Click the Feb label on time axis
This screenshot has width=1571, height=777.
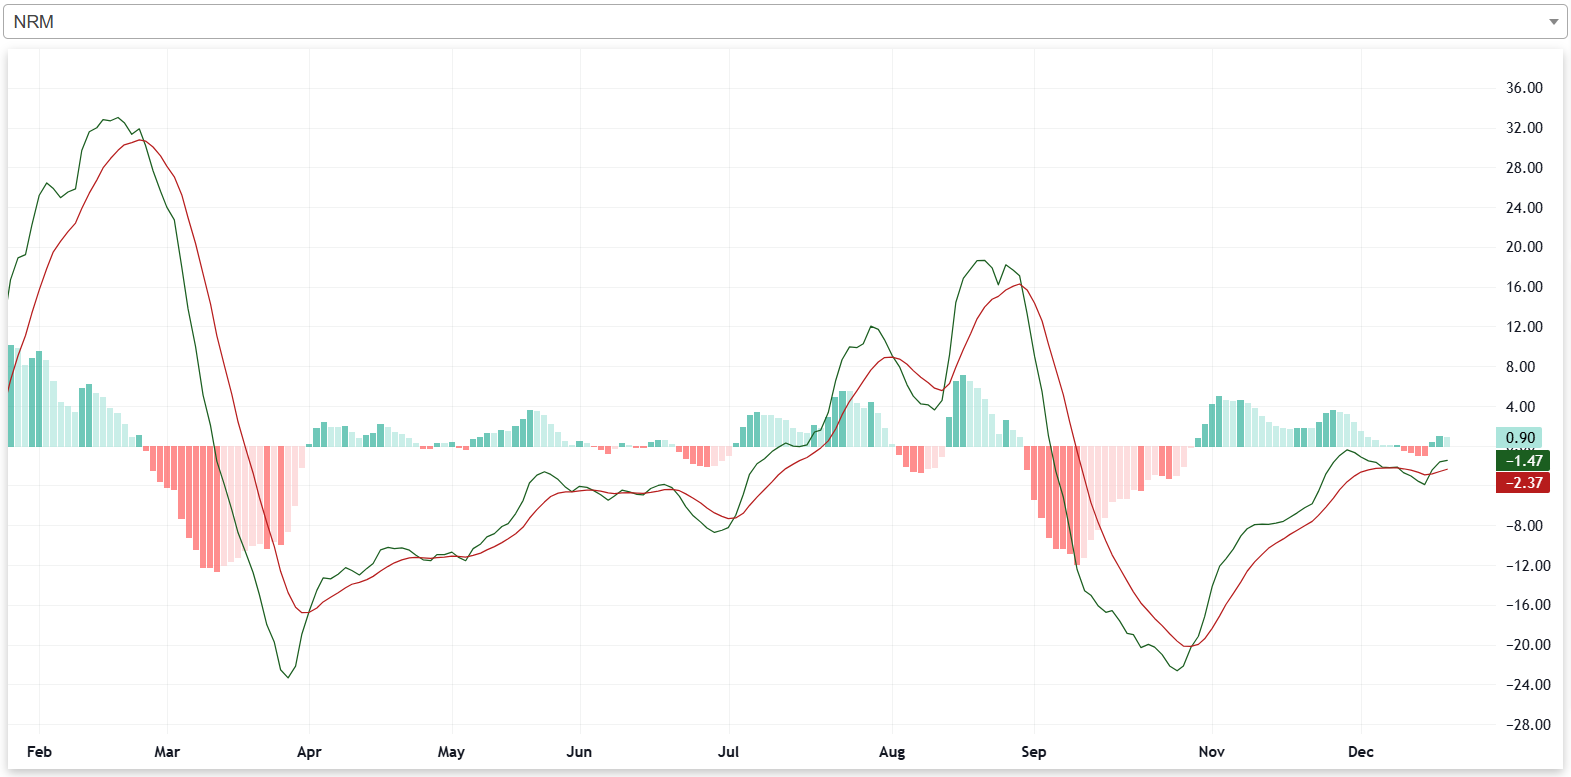click(x=39, y=752)
